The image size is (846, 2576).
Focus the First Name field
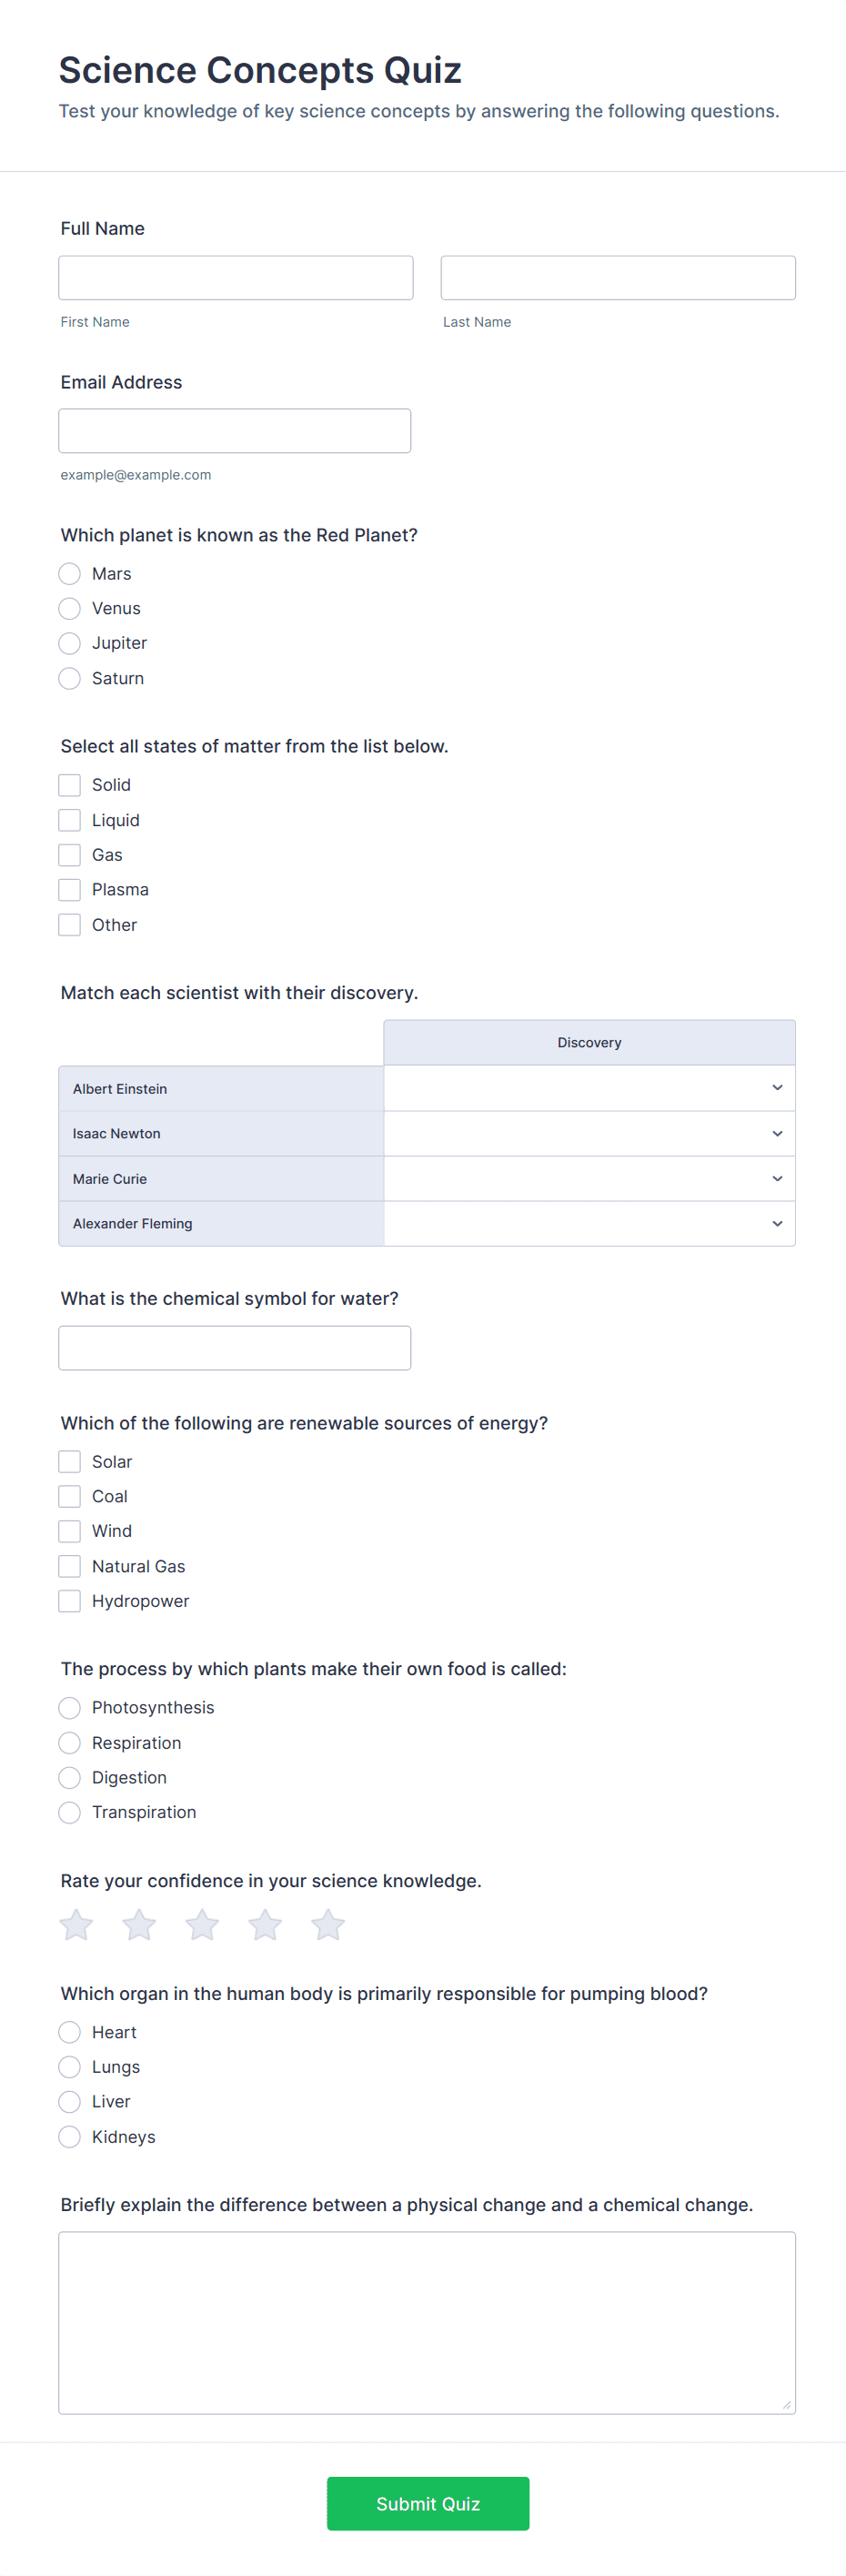coord(236,278)
